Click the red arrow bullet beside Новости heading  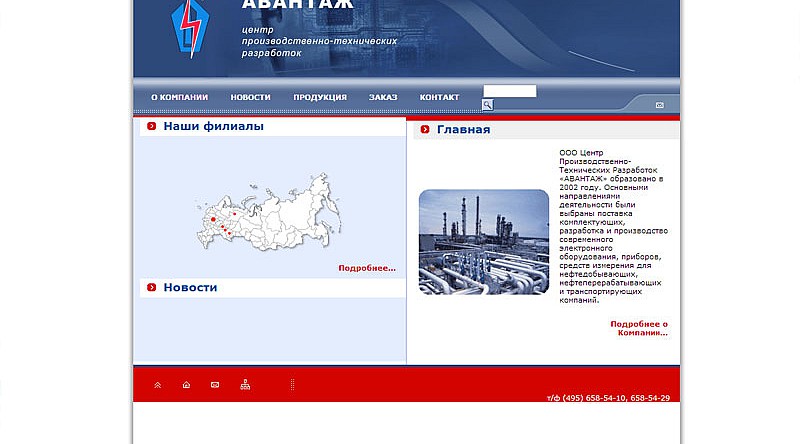[x=151, y=288]
